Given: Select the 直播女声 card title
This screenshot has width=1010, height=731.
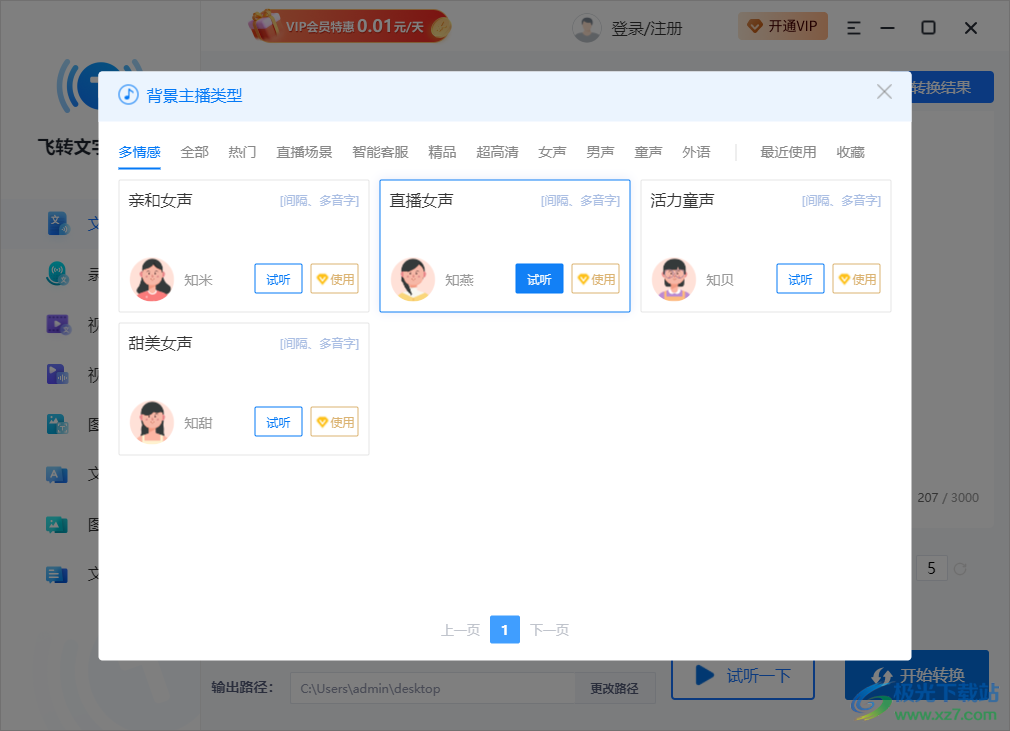Looking at the screenshot, I should coord(421,200).
